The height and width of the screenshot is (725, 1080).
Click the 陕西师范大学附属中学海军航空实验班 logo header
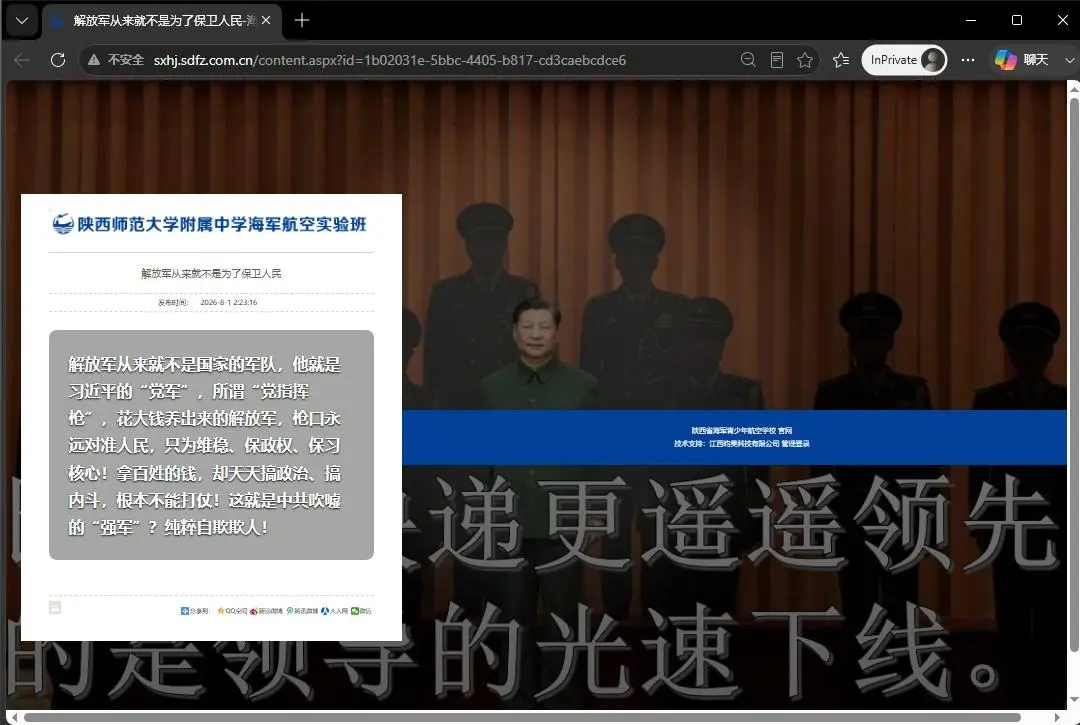coord(209,224)
